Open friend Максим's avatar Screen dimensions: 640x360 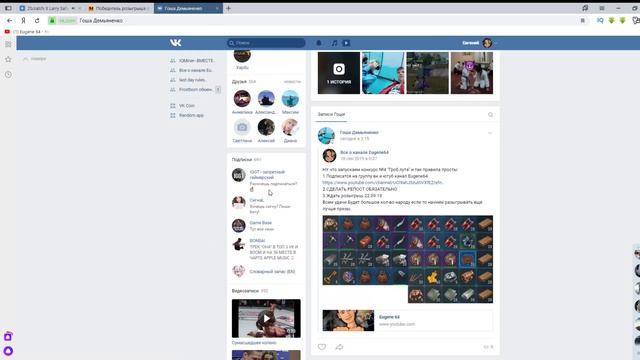tap(290, 99)
